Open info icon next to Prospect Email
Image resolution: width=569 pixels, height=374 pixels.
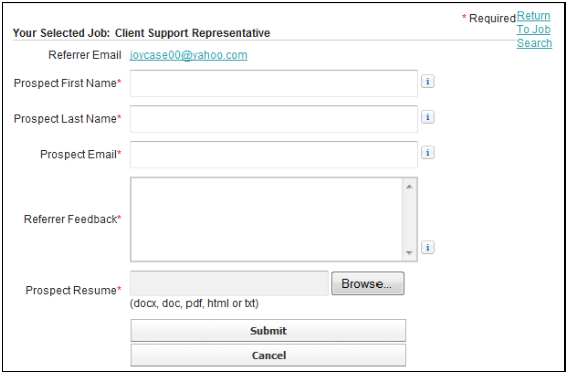tap(428, 153)
